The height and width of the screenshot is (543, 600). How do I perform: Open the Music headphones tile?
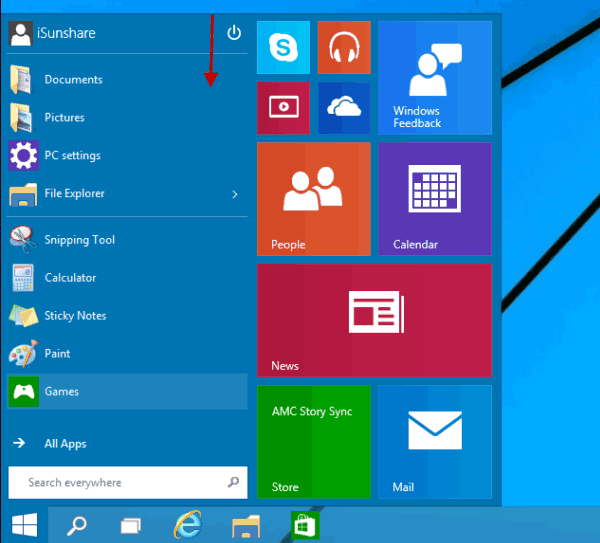[344, 47]
